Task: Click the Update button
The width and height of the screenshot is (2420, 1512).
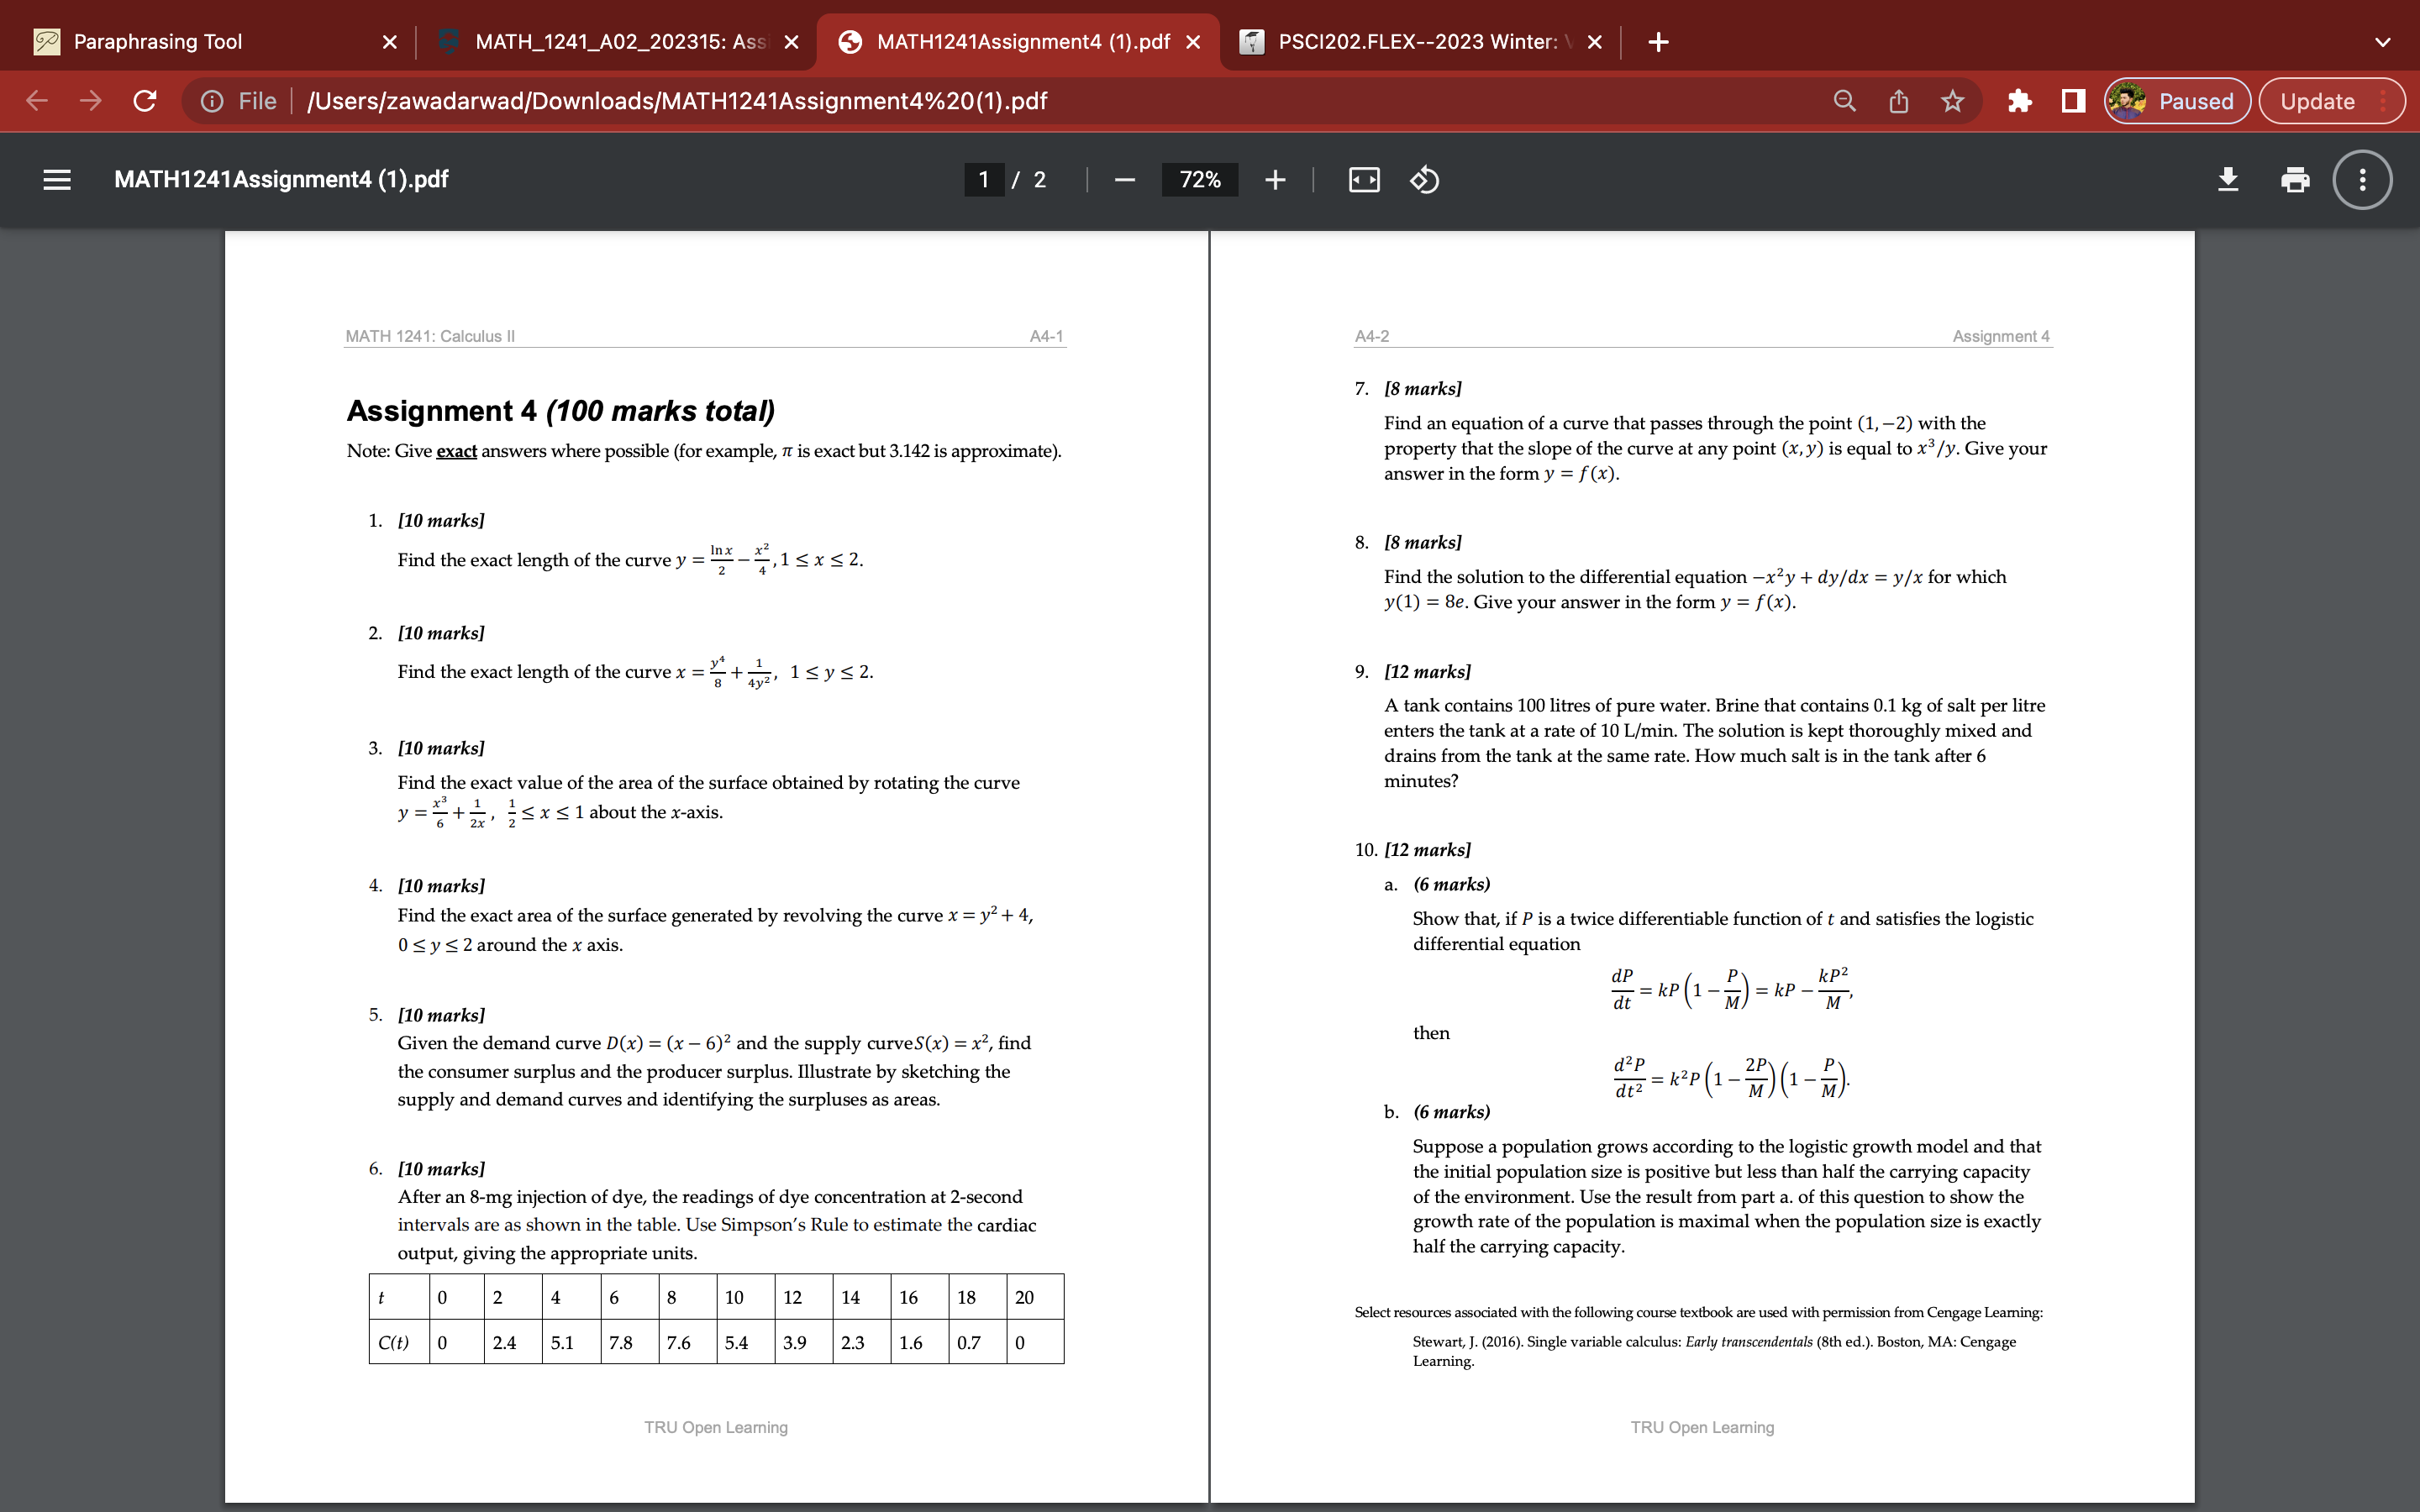Action: click(2318, 100)
